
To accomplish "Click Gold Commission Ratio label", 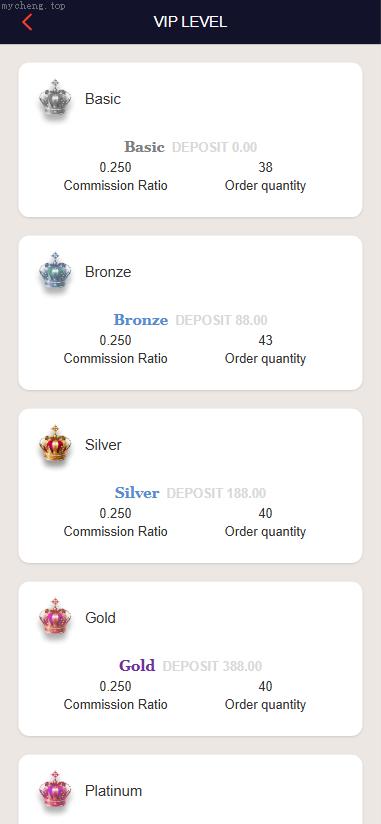I will [116, 705].
